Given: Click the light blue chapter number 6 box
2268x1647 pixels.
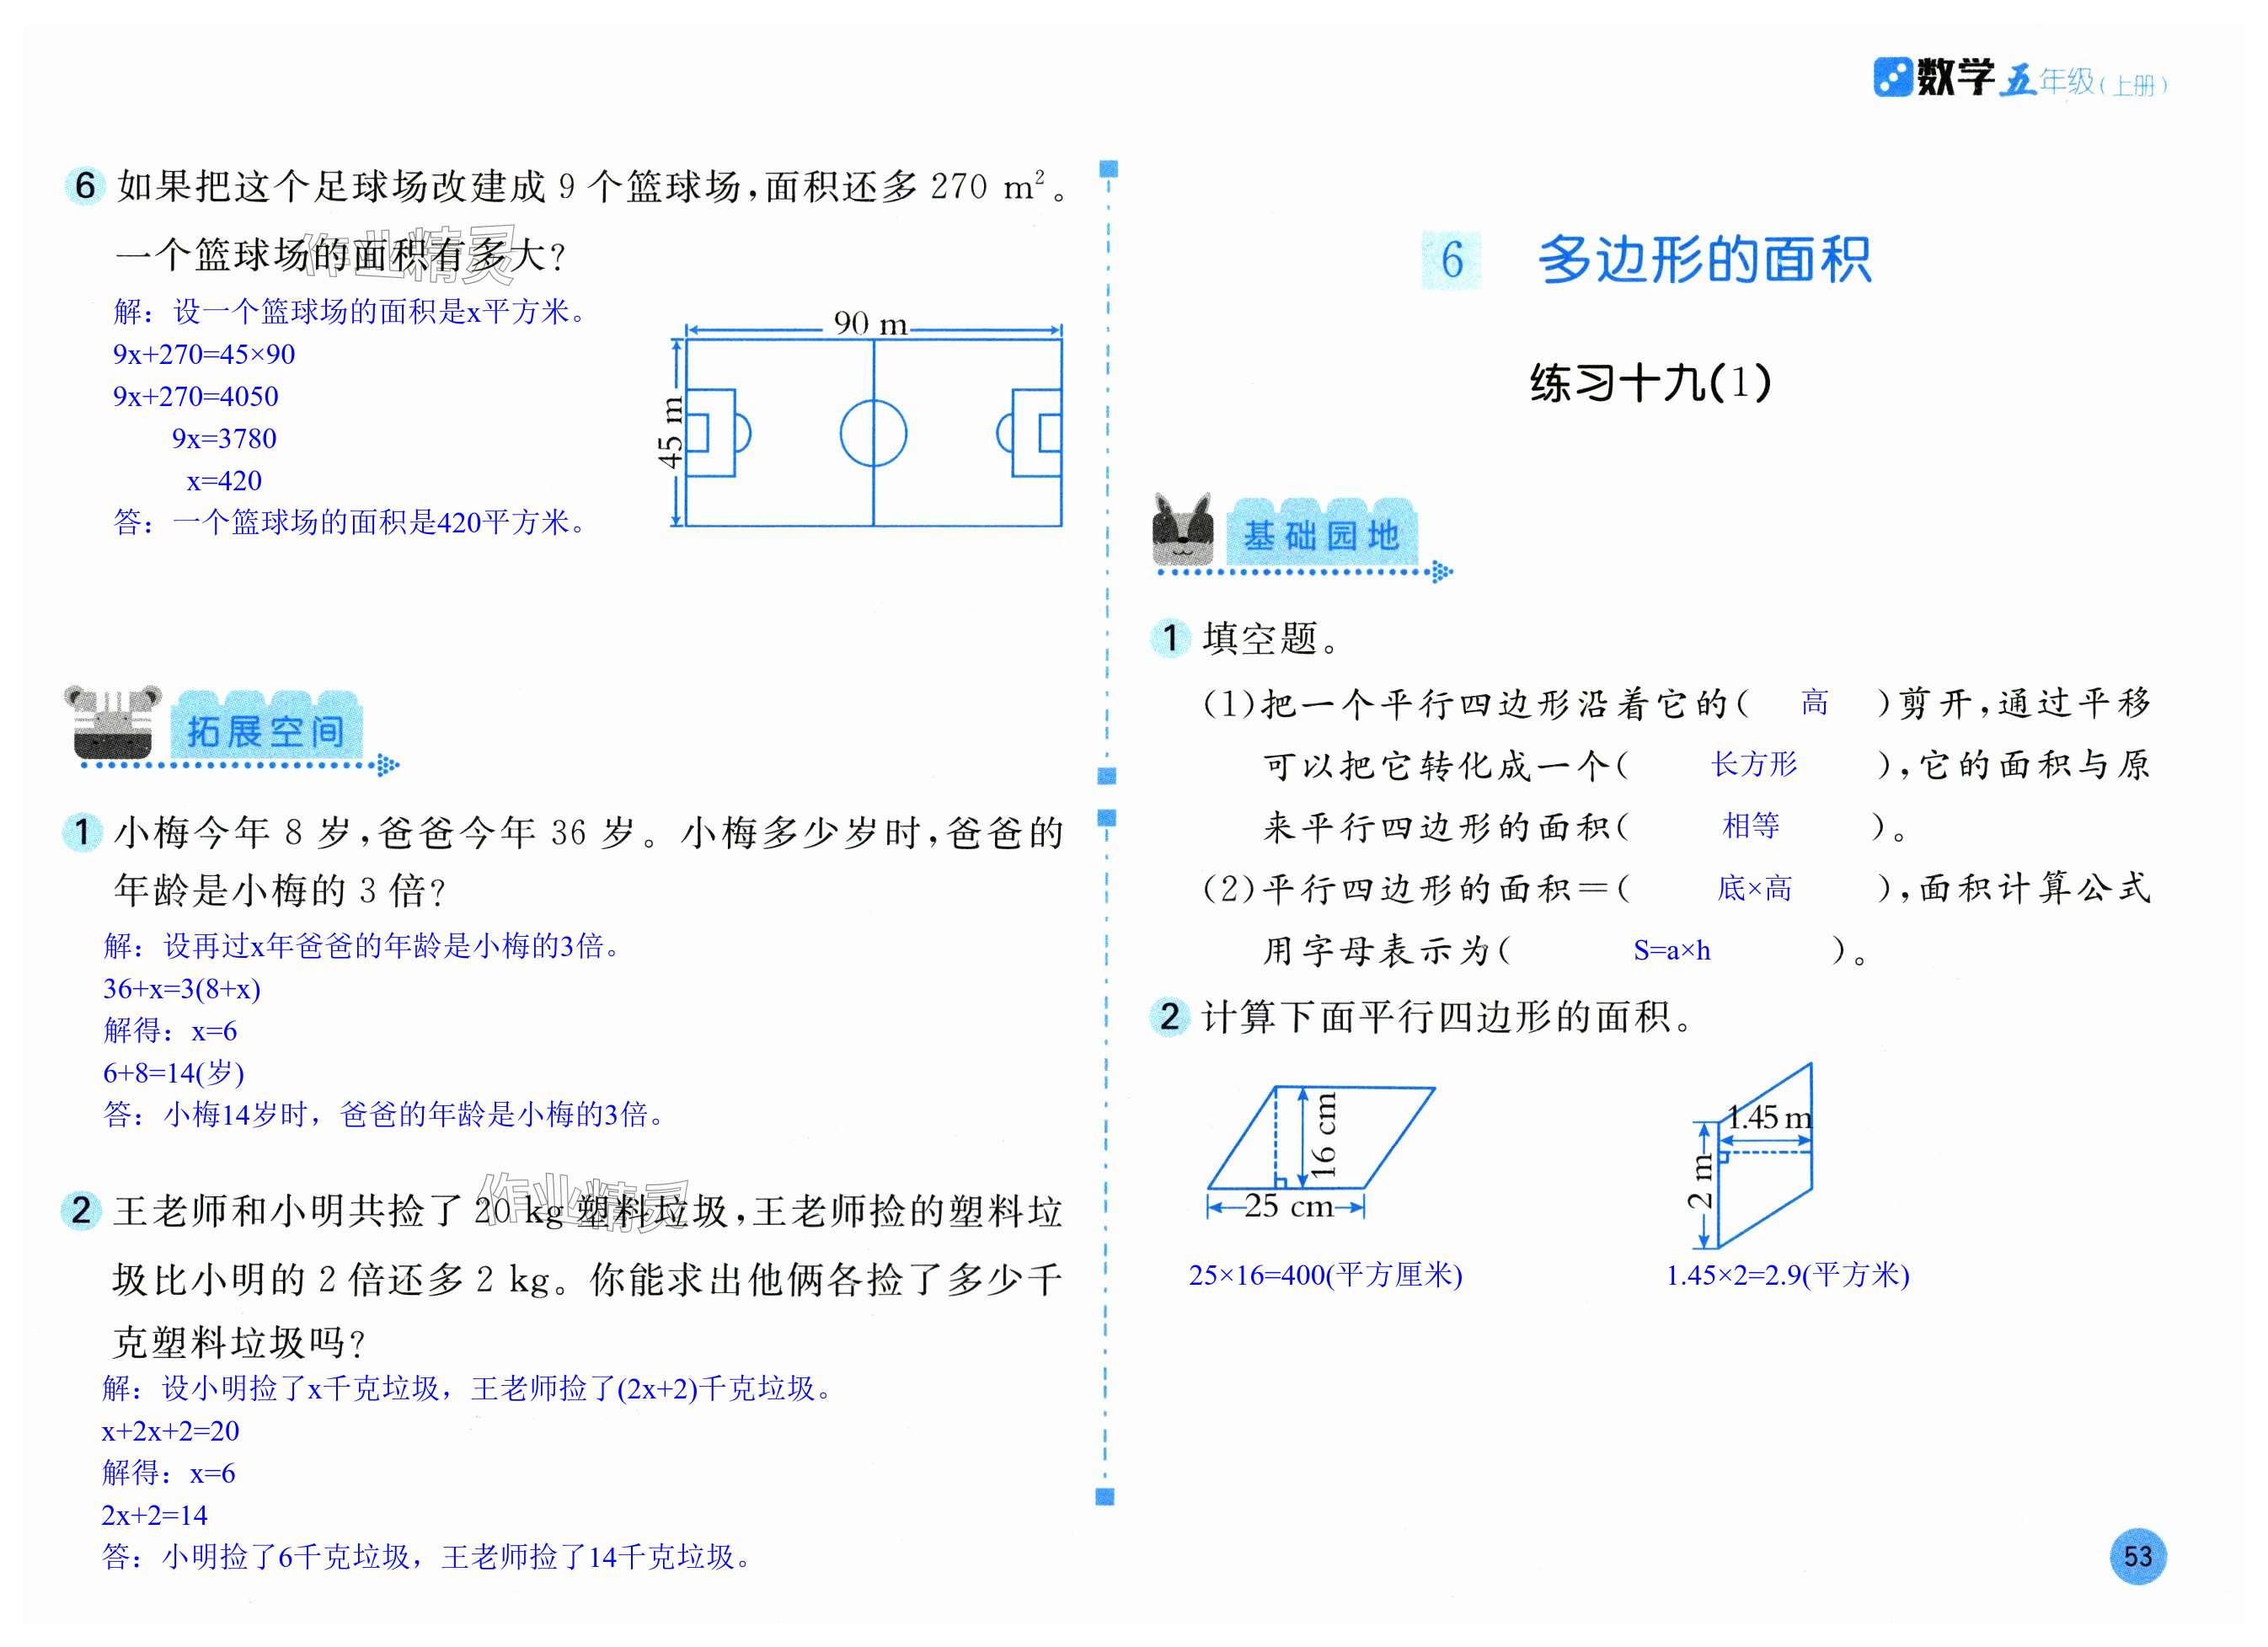Looking at the screenshot, I should click(1451, 260).
